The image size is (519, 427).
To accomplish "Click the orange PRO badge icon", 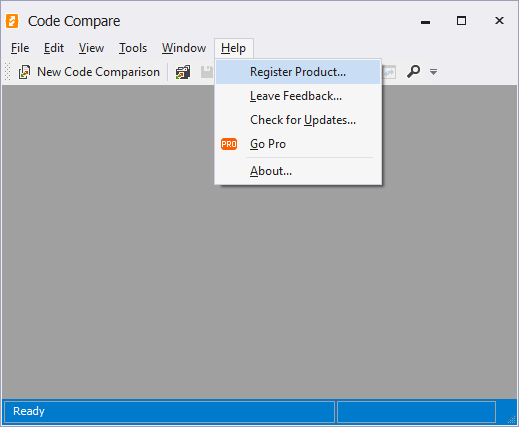I will [229, 144].
